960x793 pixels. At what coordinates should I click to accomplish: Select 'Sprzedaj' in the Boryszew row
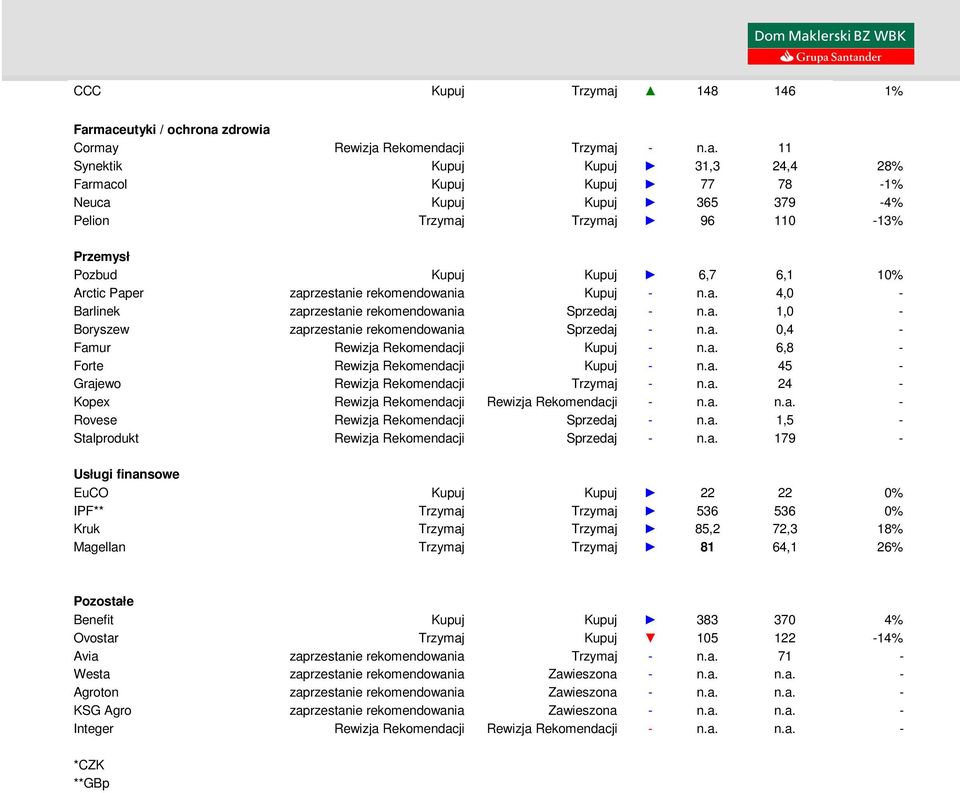pos(591,330)
